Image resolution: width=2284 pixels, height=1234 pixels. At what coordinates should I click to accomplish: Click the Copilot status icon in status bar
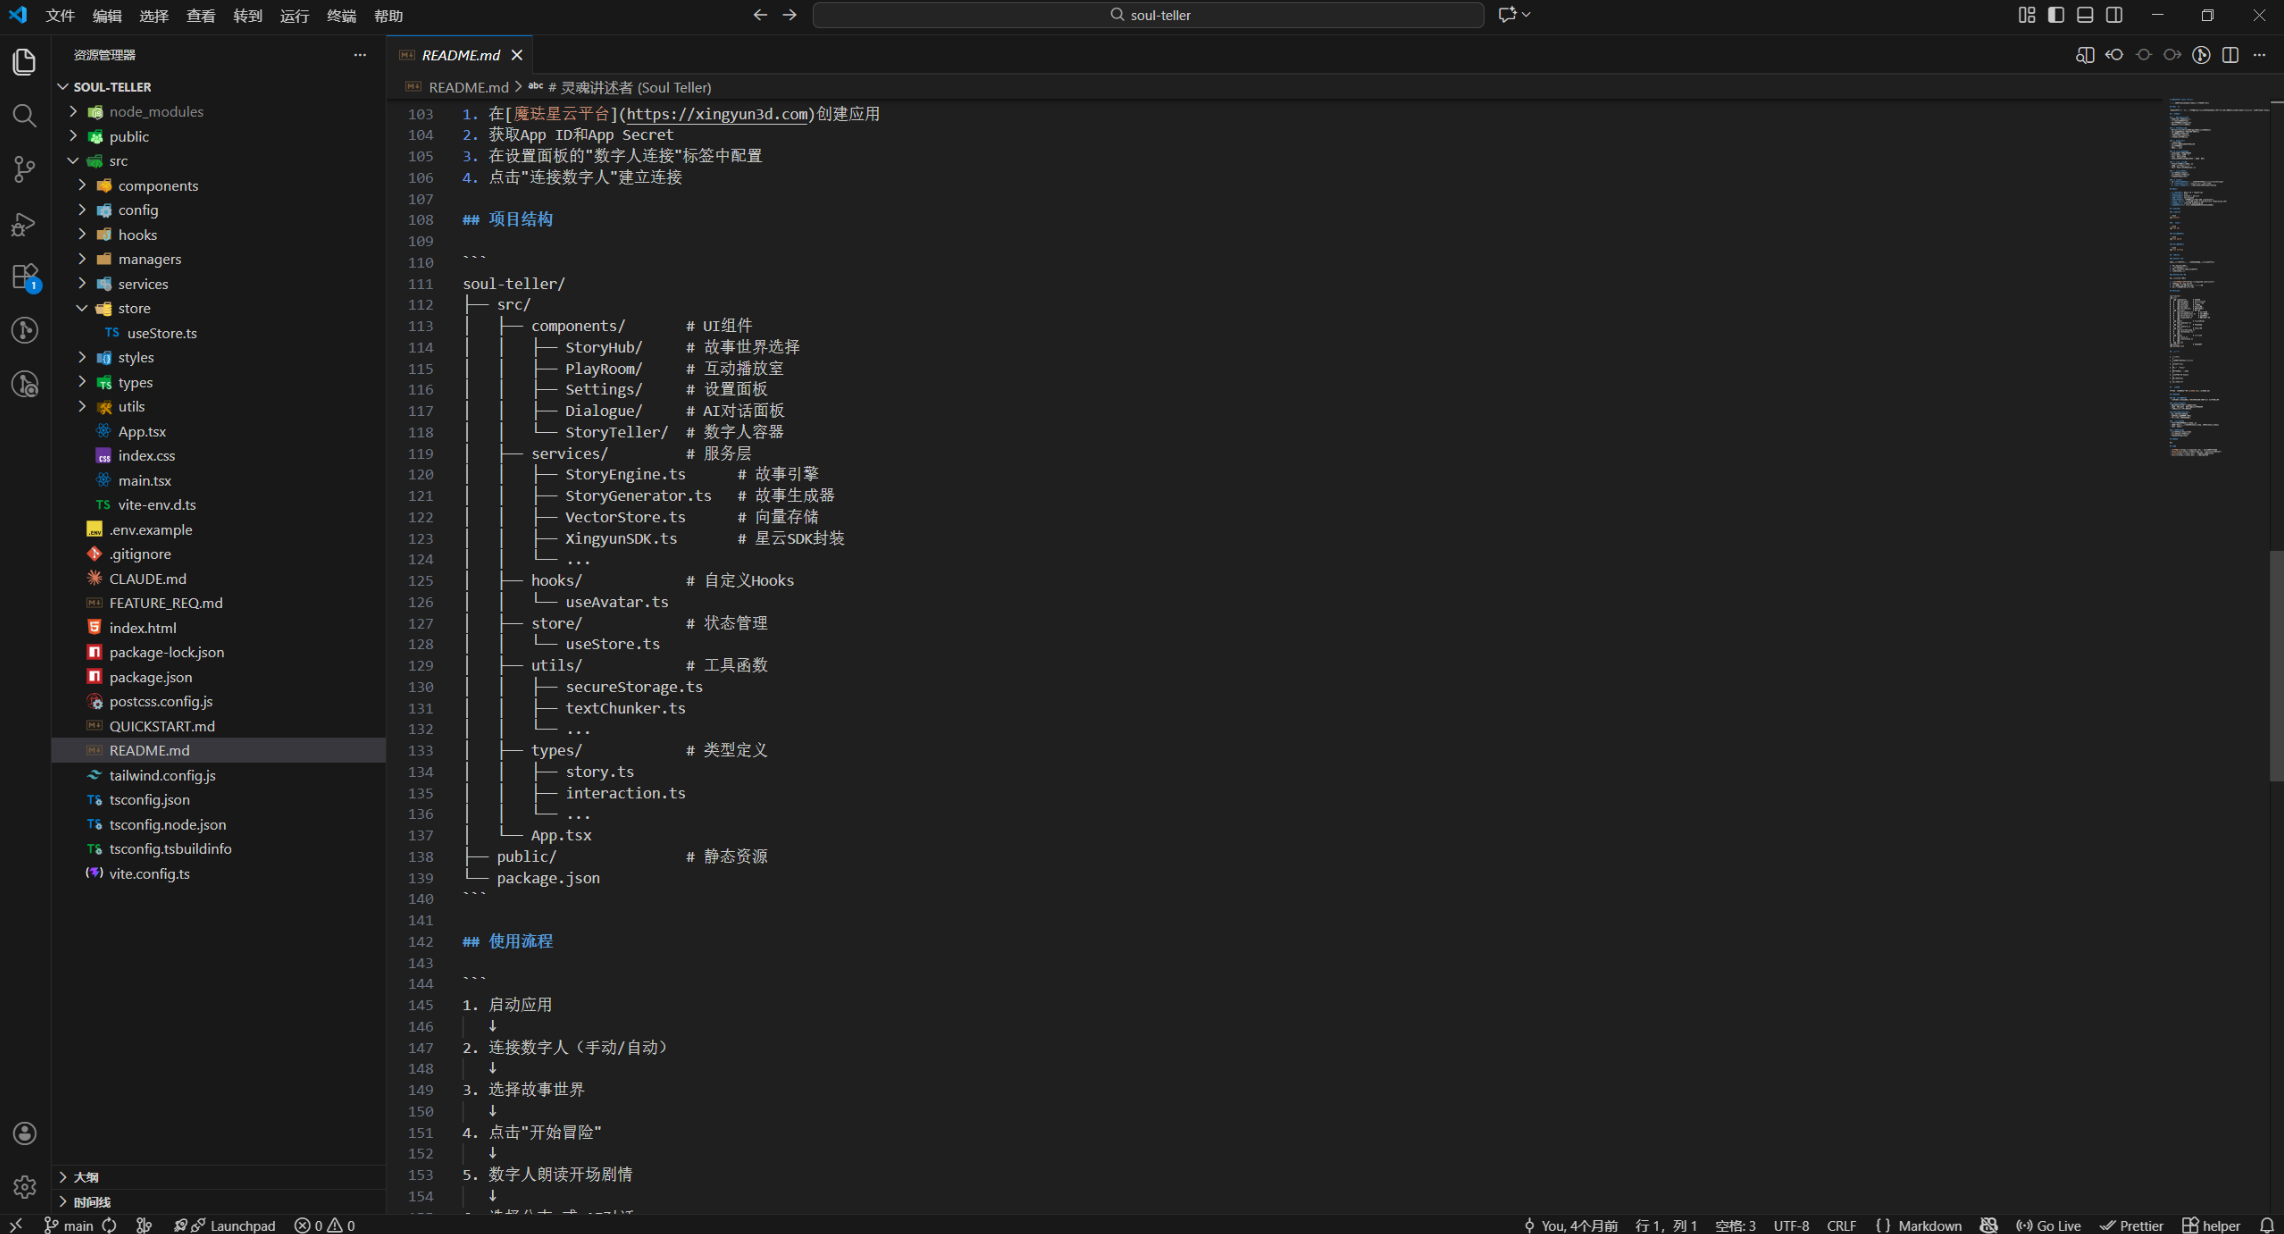(x=1989, y=1225)
